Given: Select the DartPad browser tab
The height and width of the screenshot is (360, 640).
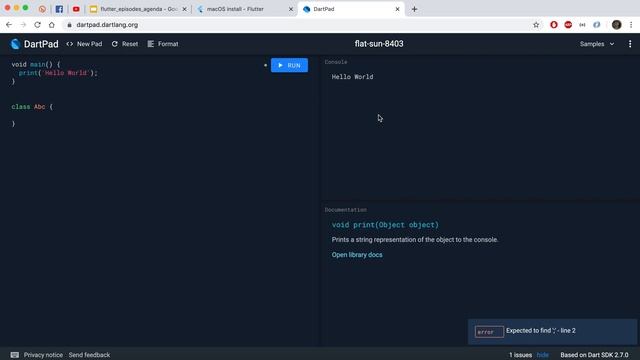Looking at the screenshot, I should (351, 9).
